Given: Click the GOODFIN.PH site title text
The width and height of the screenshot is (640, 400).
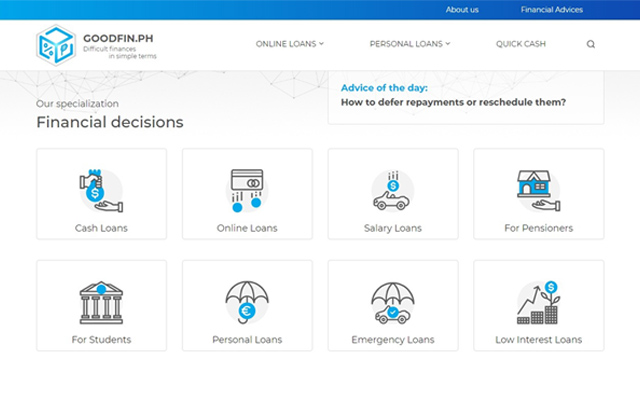Looking at the screenshot, I should 118,38.
